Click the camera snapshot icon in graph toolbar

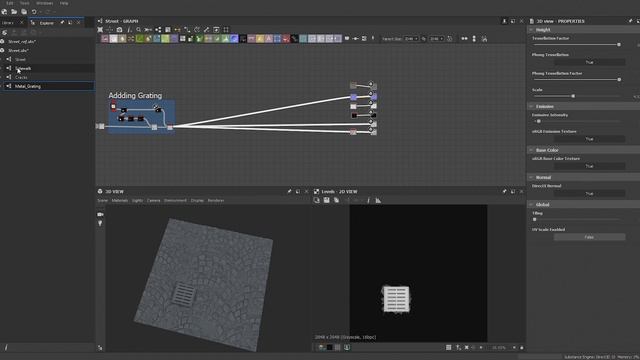pos(119,30)
